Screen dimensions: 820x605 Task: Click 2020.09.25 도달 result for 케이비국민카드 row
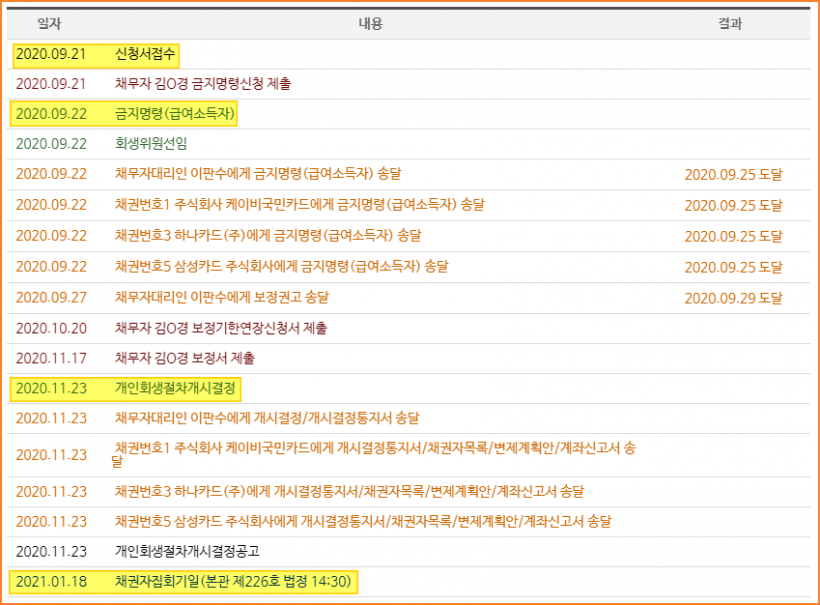coord(734,205)
